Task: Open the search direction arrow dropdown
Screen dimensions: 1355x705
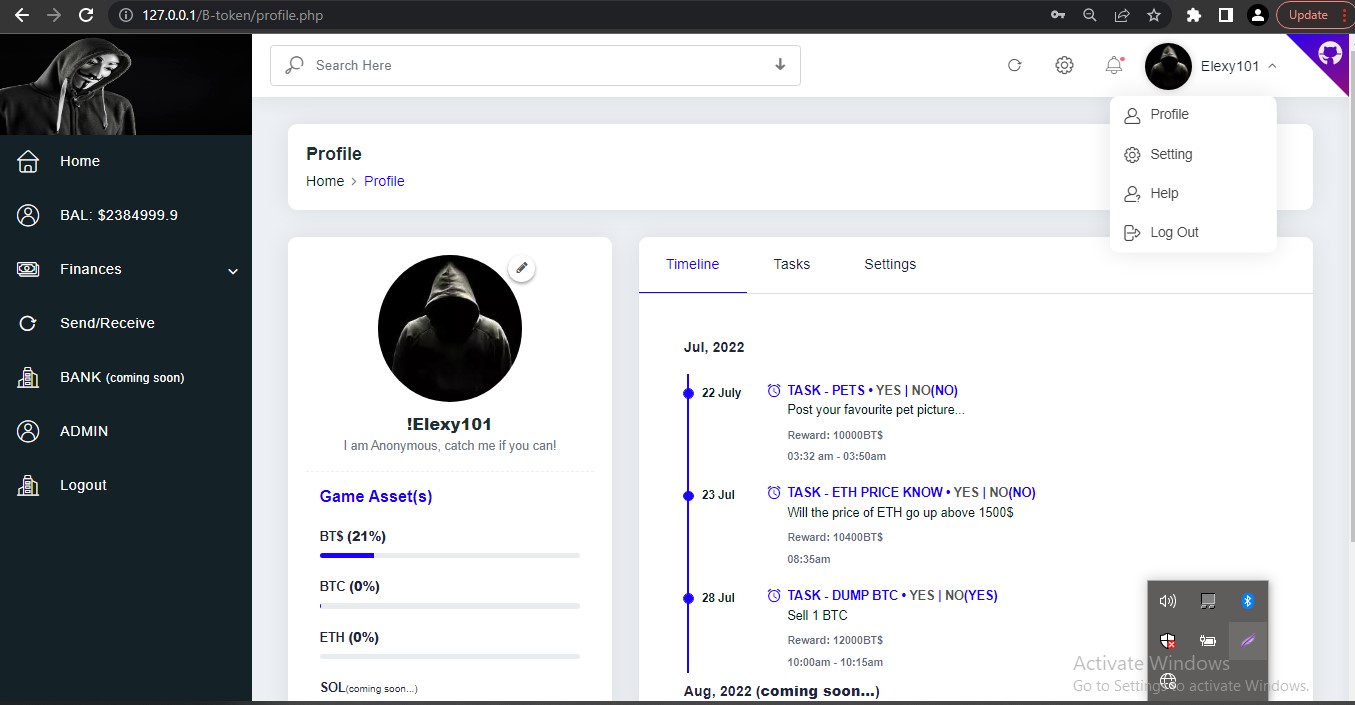Action: pyautogui.click(x=779, y=64)
